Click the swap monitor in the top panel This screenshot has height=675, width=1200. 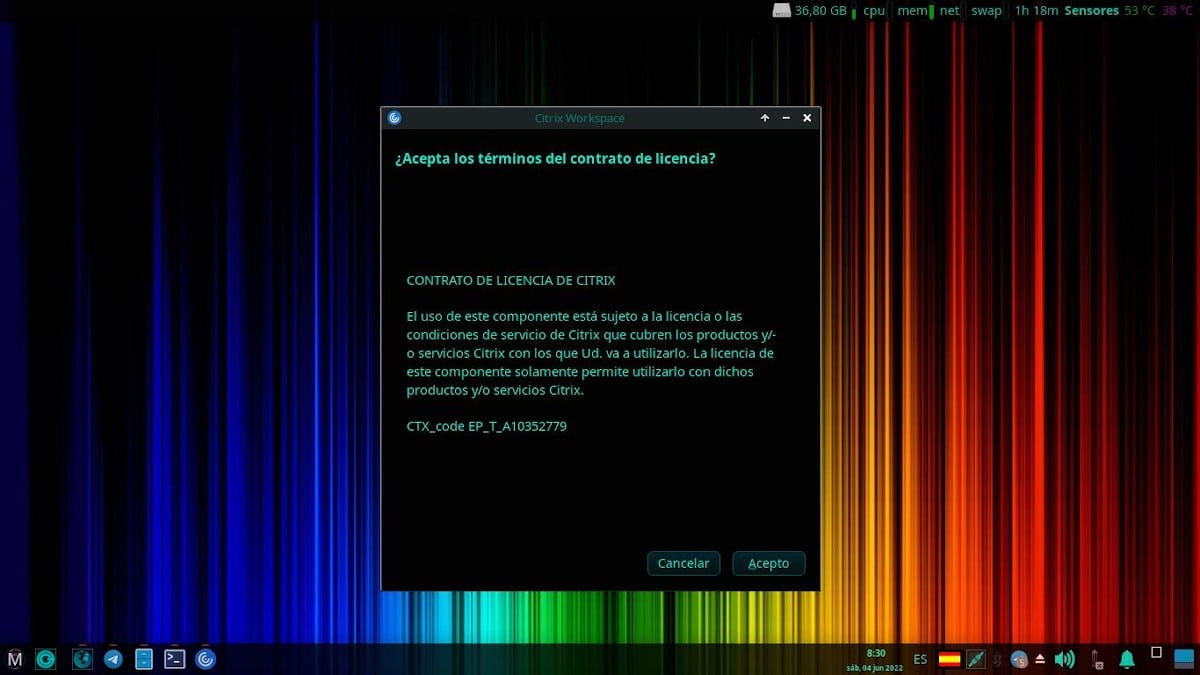tap(986, 11)
